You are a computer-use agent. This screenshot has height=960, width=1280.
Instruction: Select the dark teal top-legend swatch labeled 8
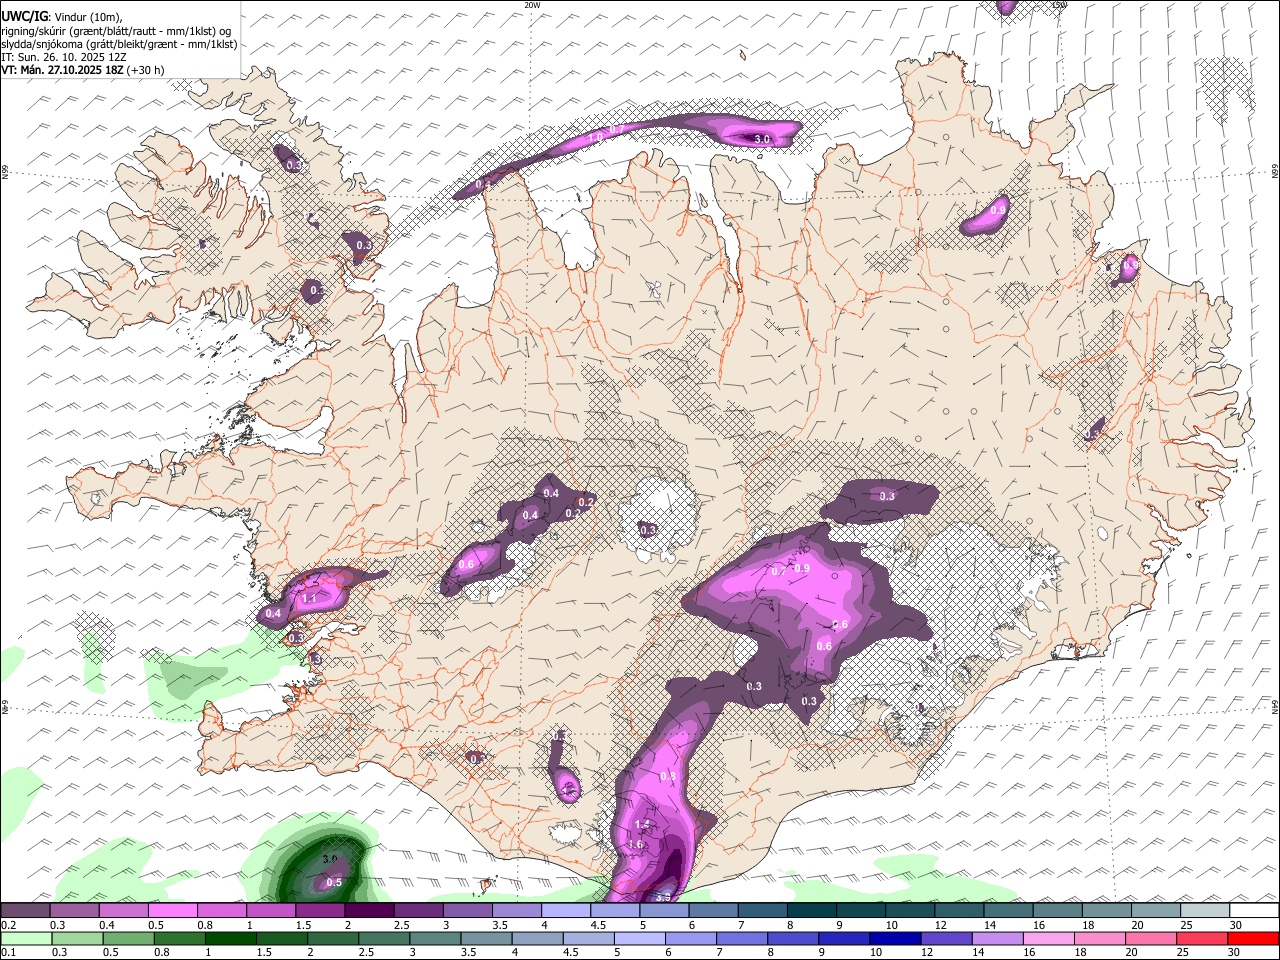pos(811,911)
